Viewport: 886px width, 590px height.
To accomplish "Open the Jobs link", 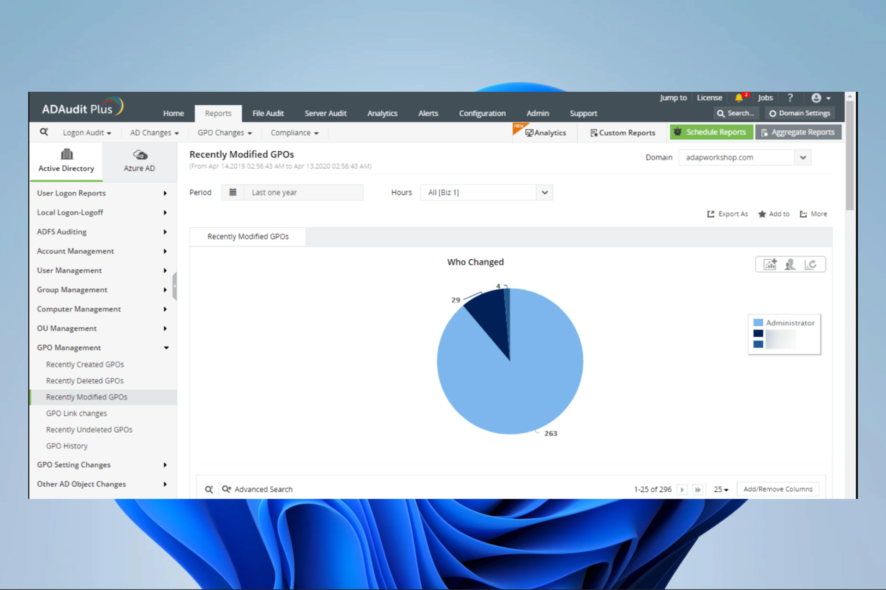I will coord(765,98).
